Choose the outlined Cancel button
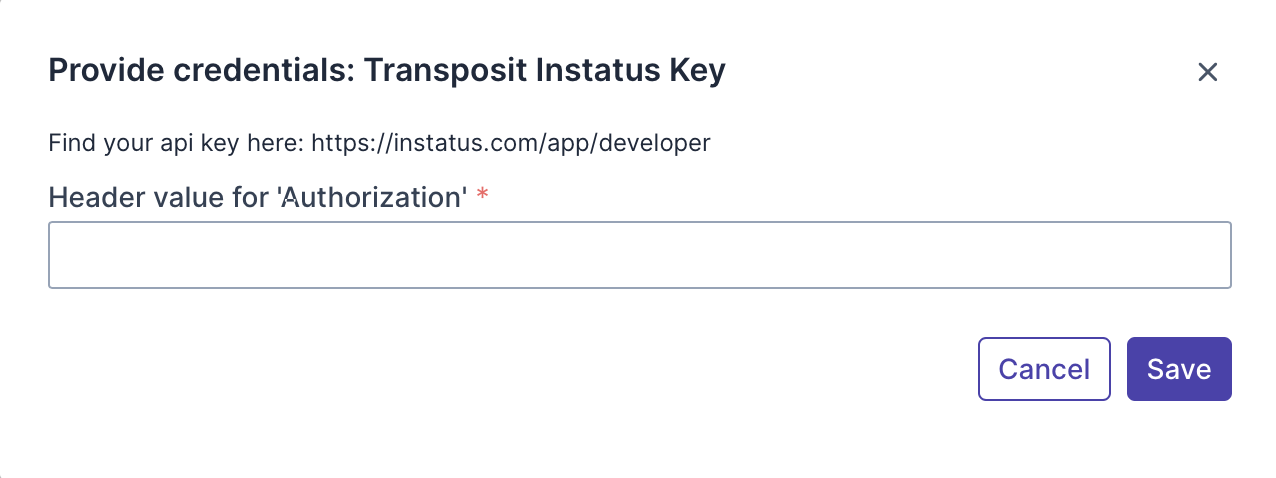Screen dimensions: 1276x478 (1043, 369)
